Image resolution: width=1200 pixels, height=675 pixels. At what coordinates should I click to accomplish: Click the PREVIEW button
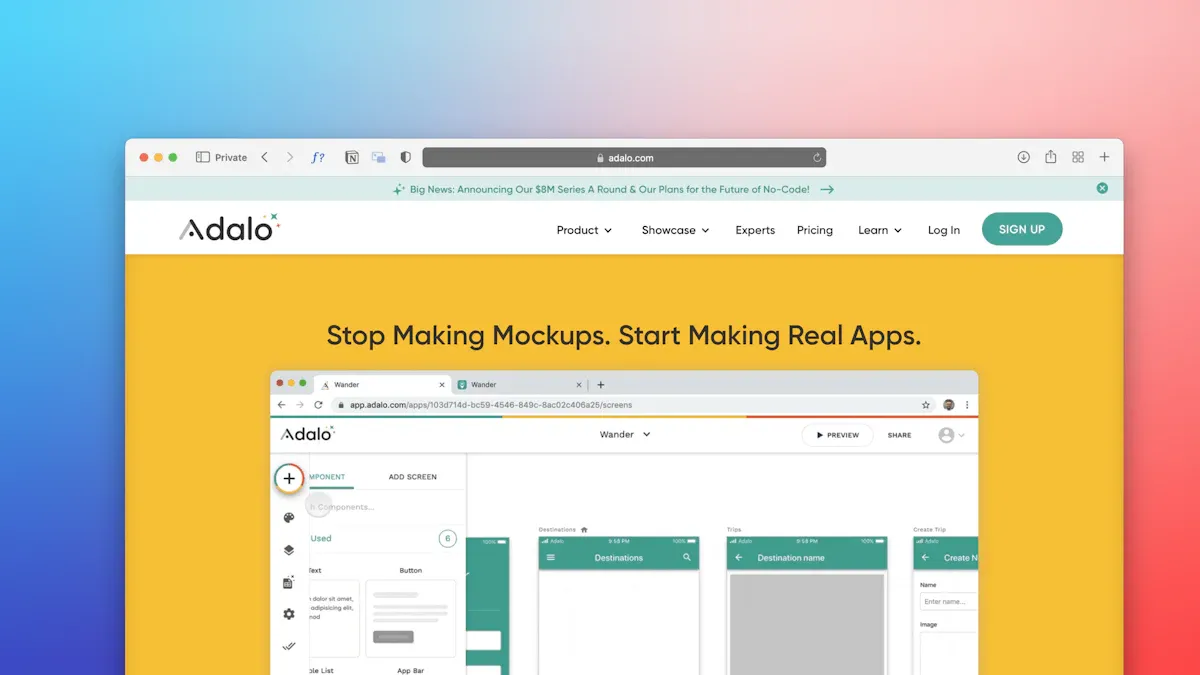(838, 435)
